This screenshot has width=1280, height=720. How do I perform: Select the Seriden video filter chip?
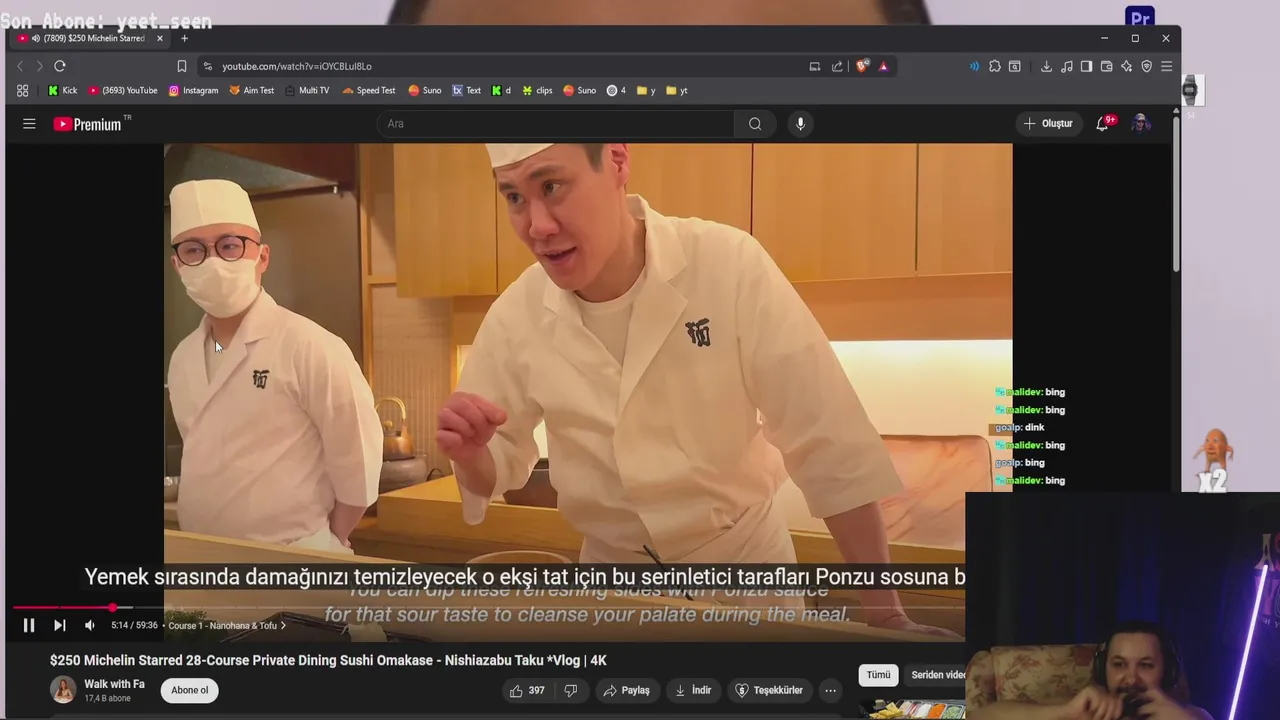tap(936, 675)
